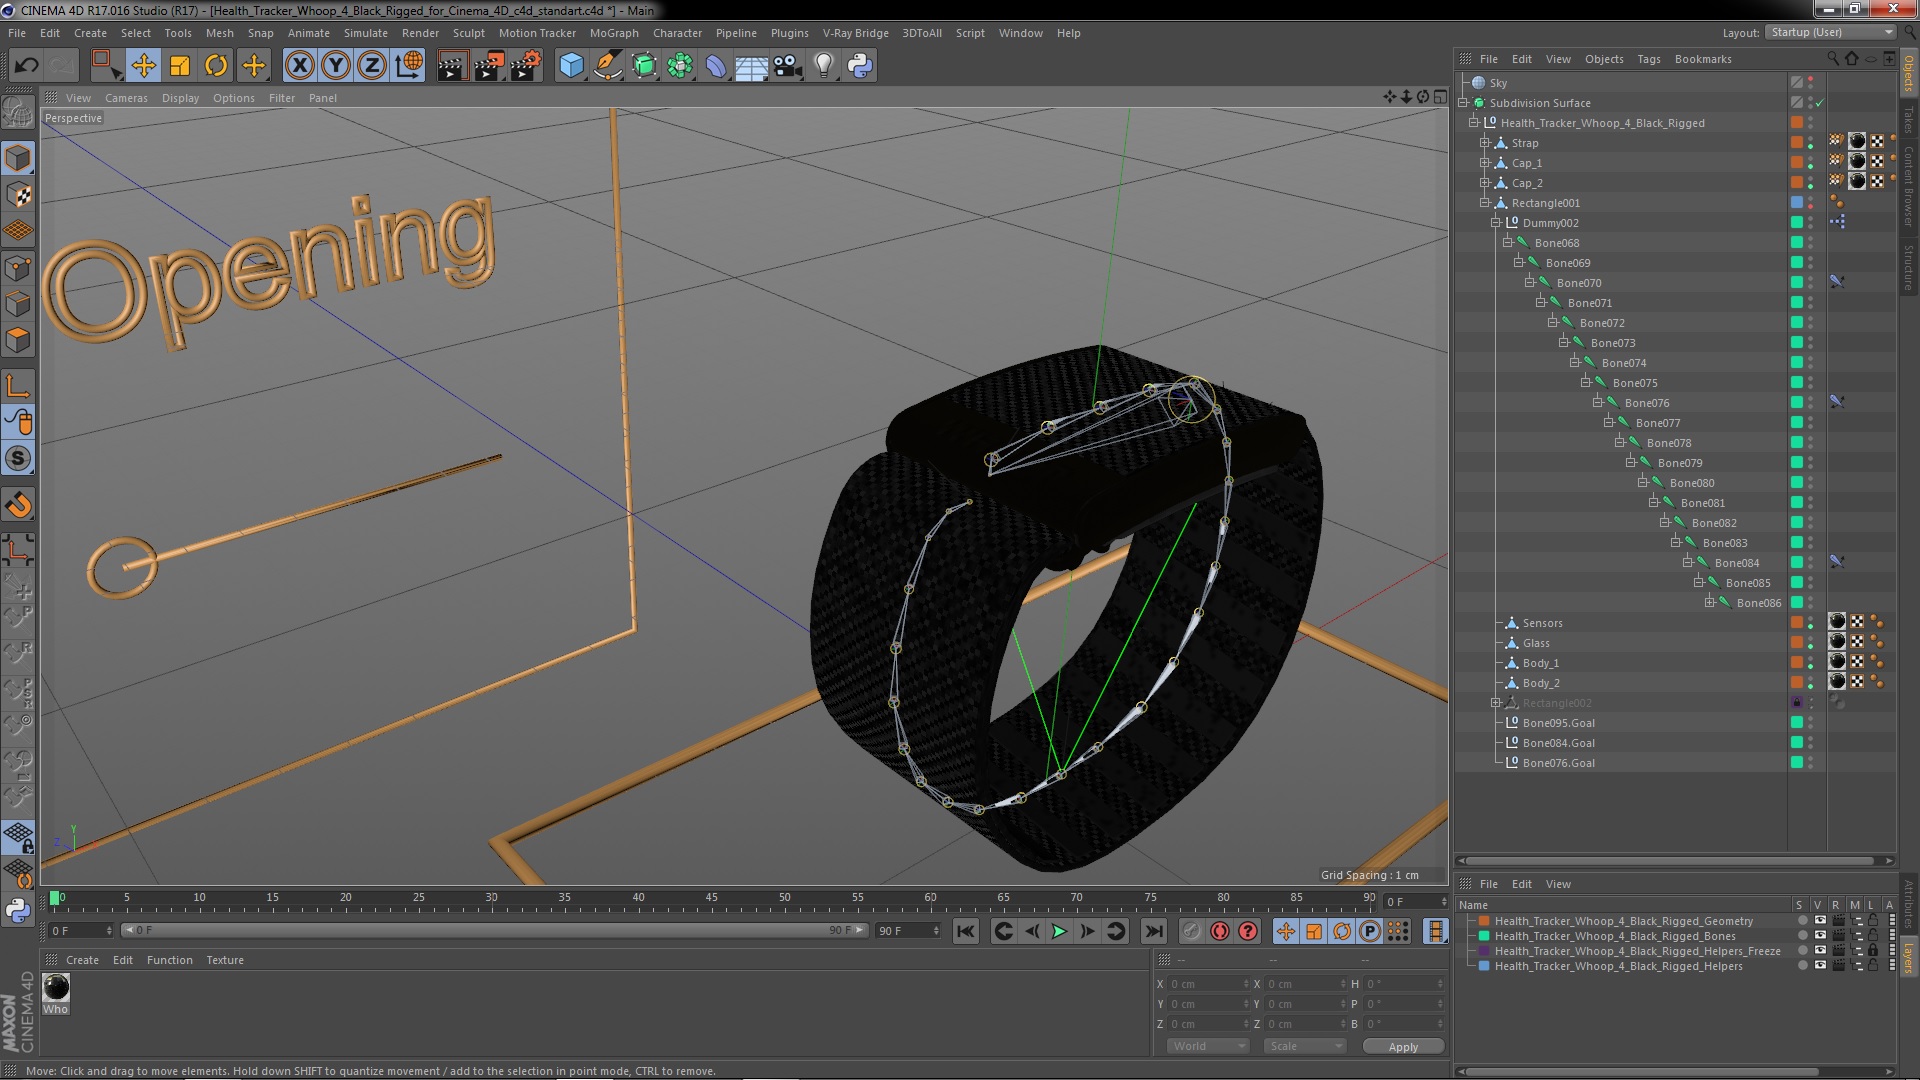Click the Apply coordinates button
1920x1080 pixels.
coord(1402,1046)
